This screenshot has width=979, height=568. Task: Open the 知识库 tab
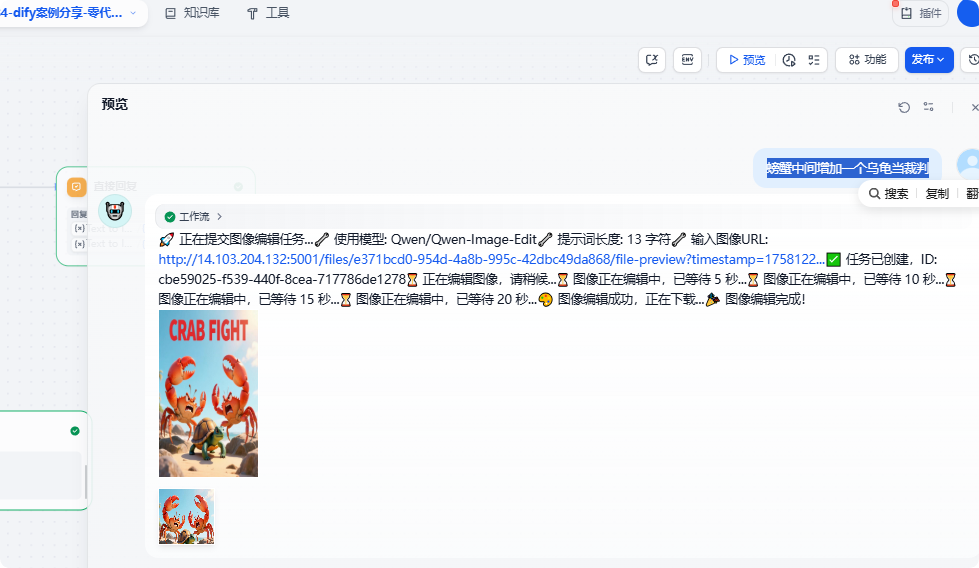click(x=192, y=13)
